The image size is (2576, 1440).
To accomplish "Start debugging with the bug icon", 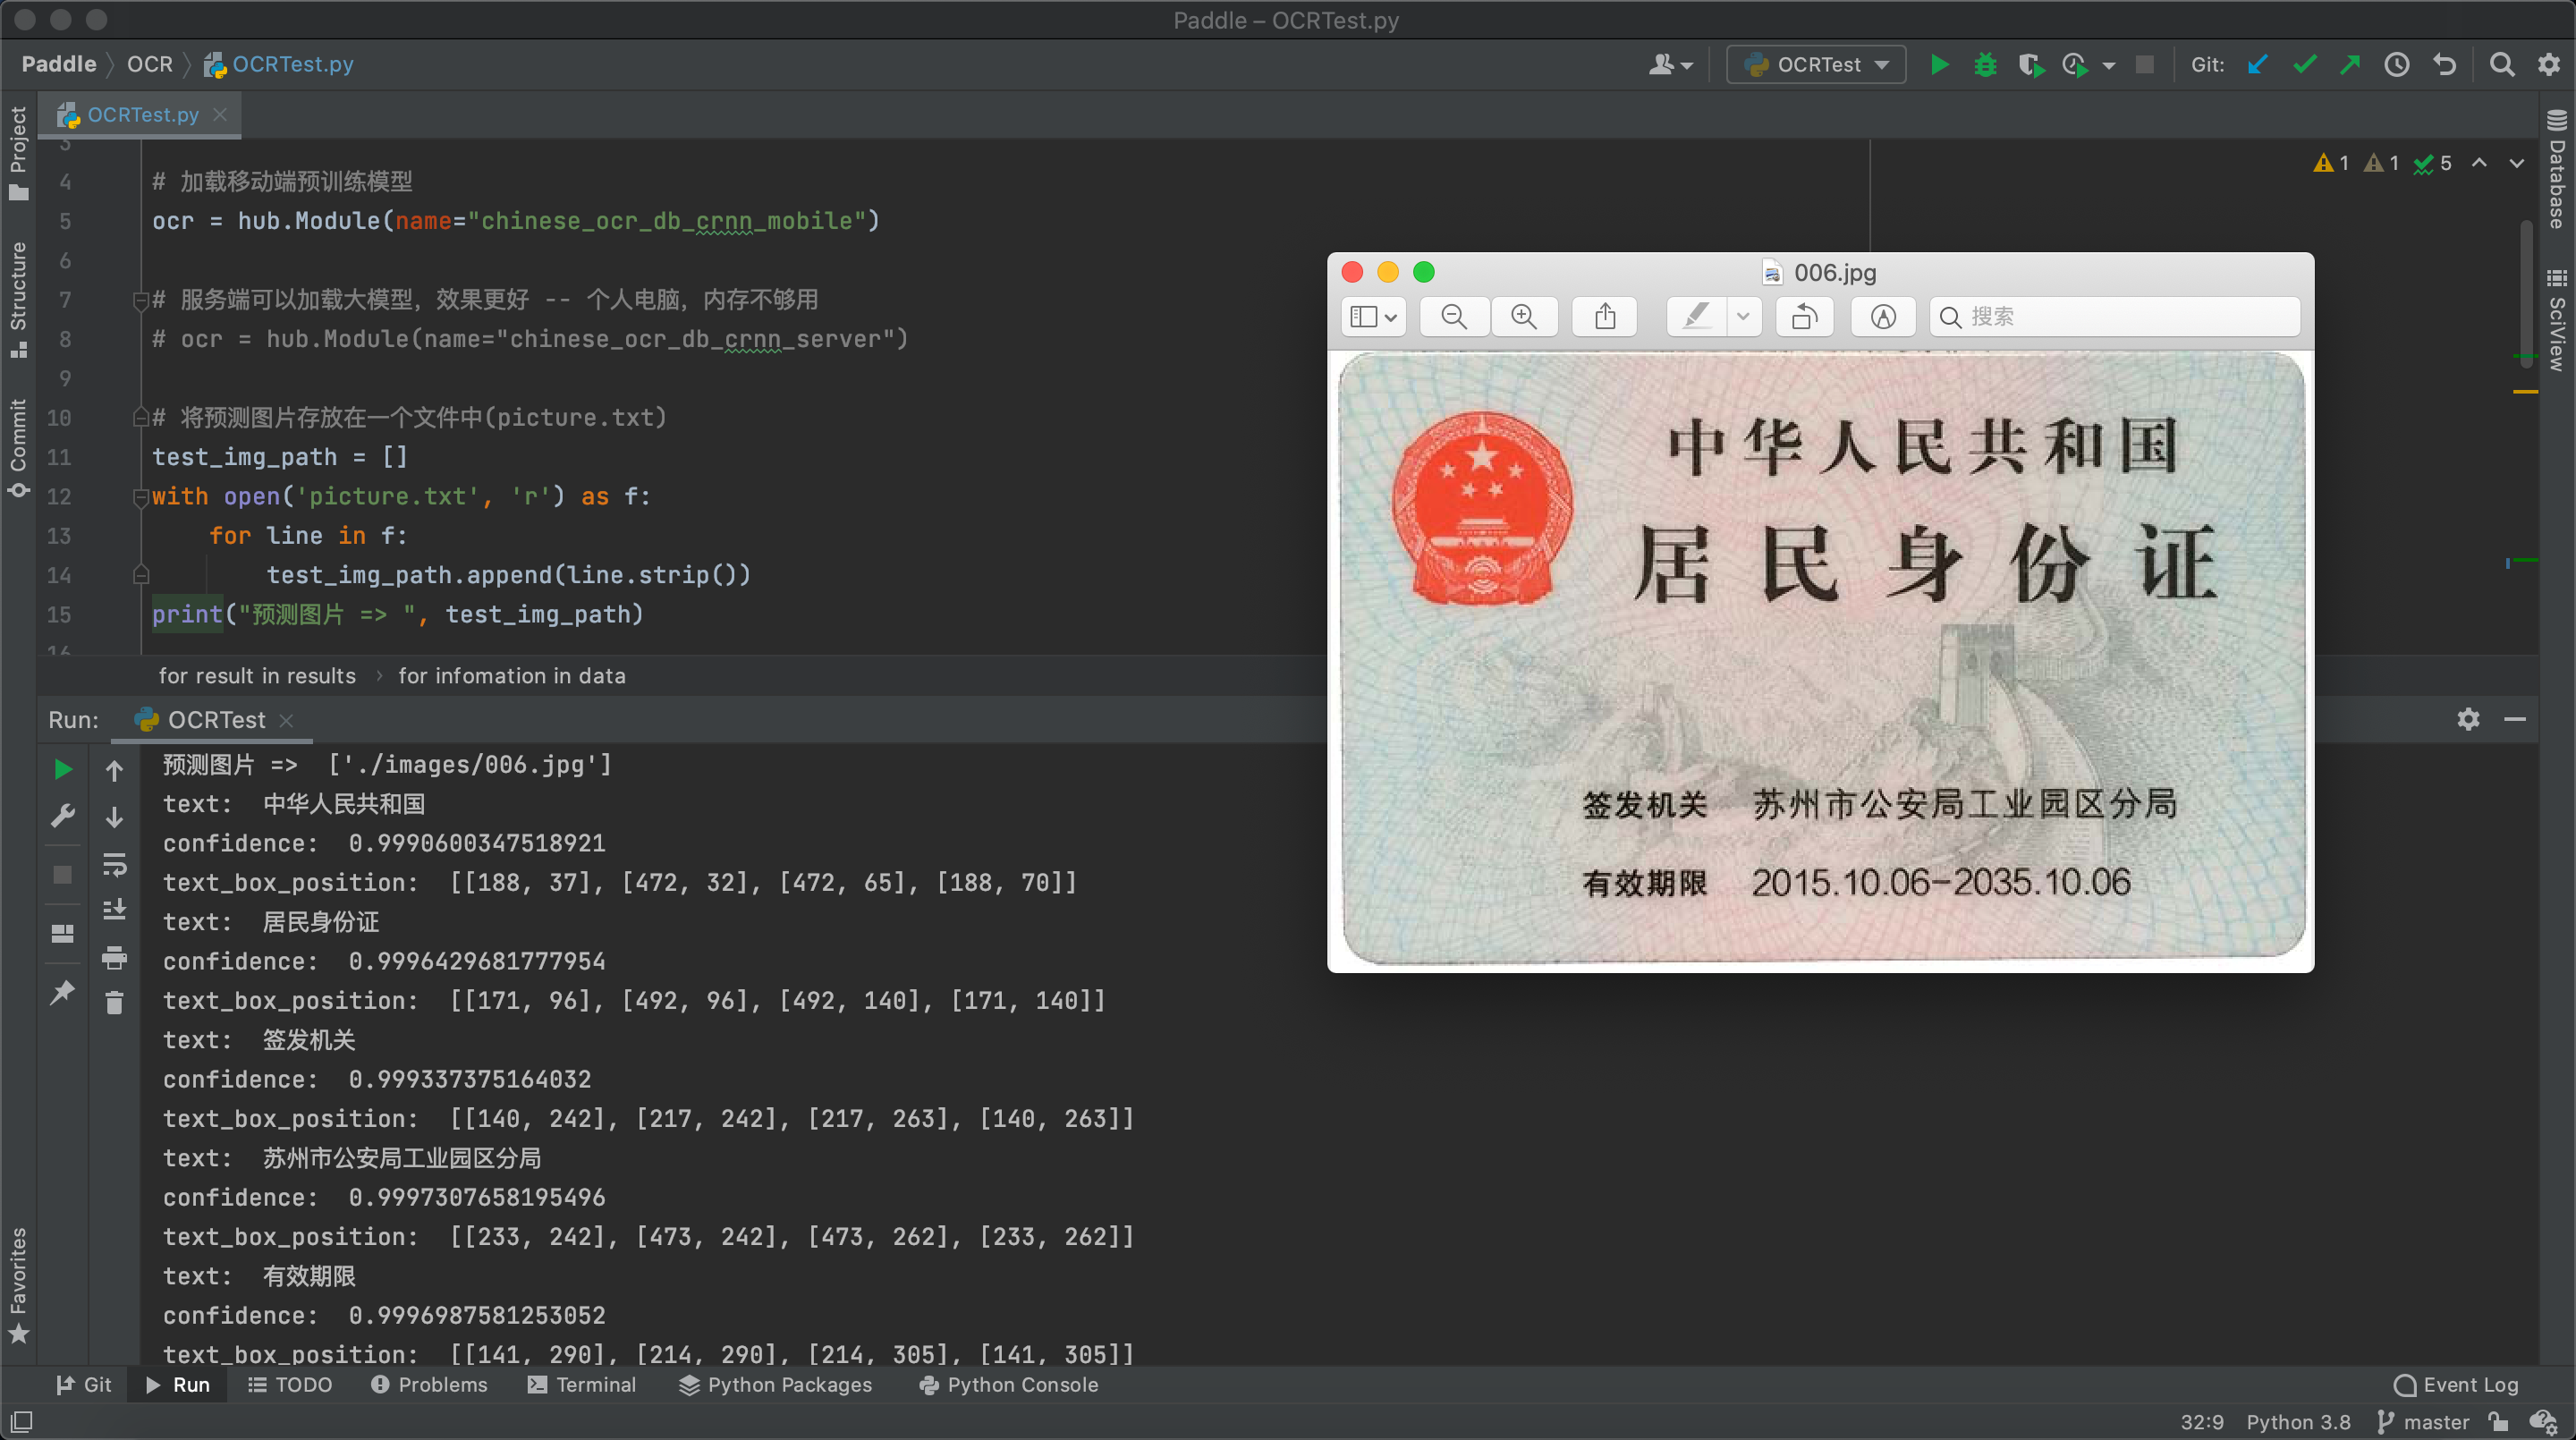I will (x=1985, y=65).
